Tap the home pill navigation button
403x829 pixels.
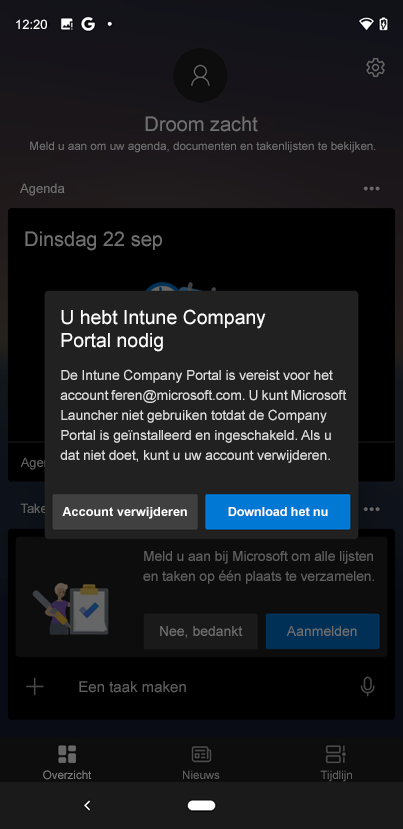click(202, 805)
